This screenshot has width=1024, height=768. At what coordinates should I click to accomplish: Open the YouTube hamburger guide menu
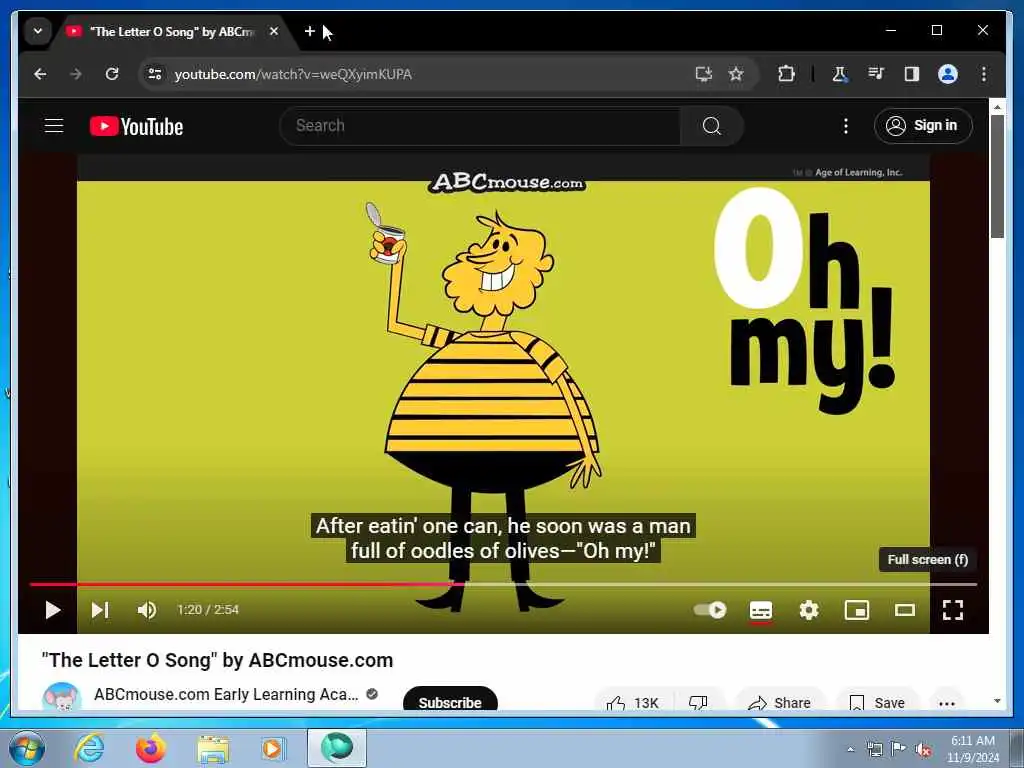click(54, 125)
